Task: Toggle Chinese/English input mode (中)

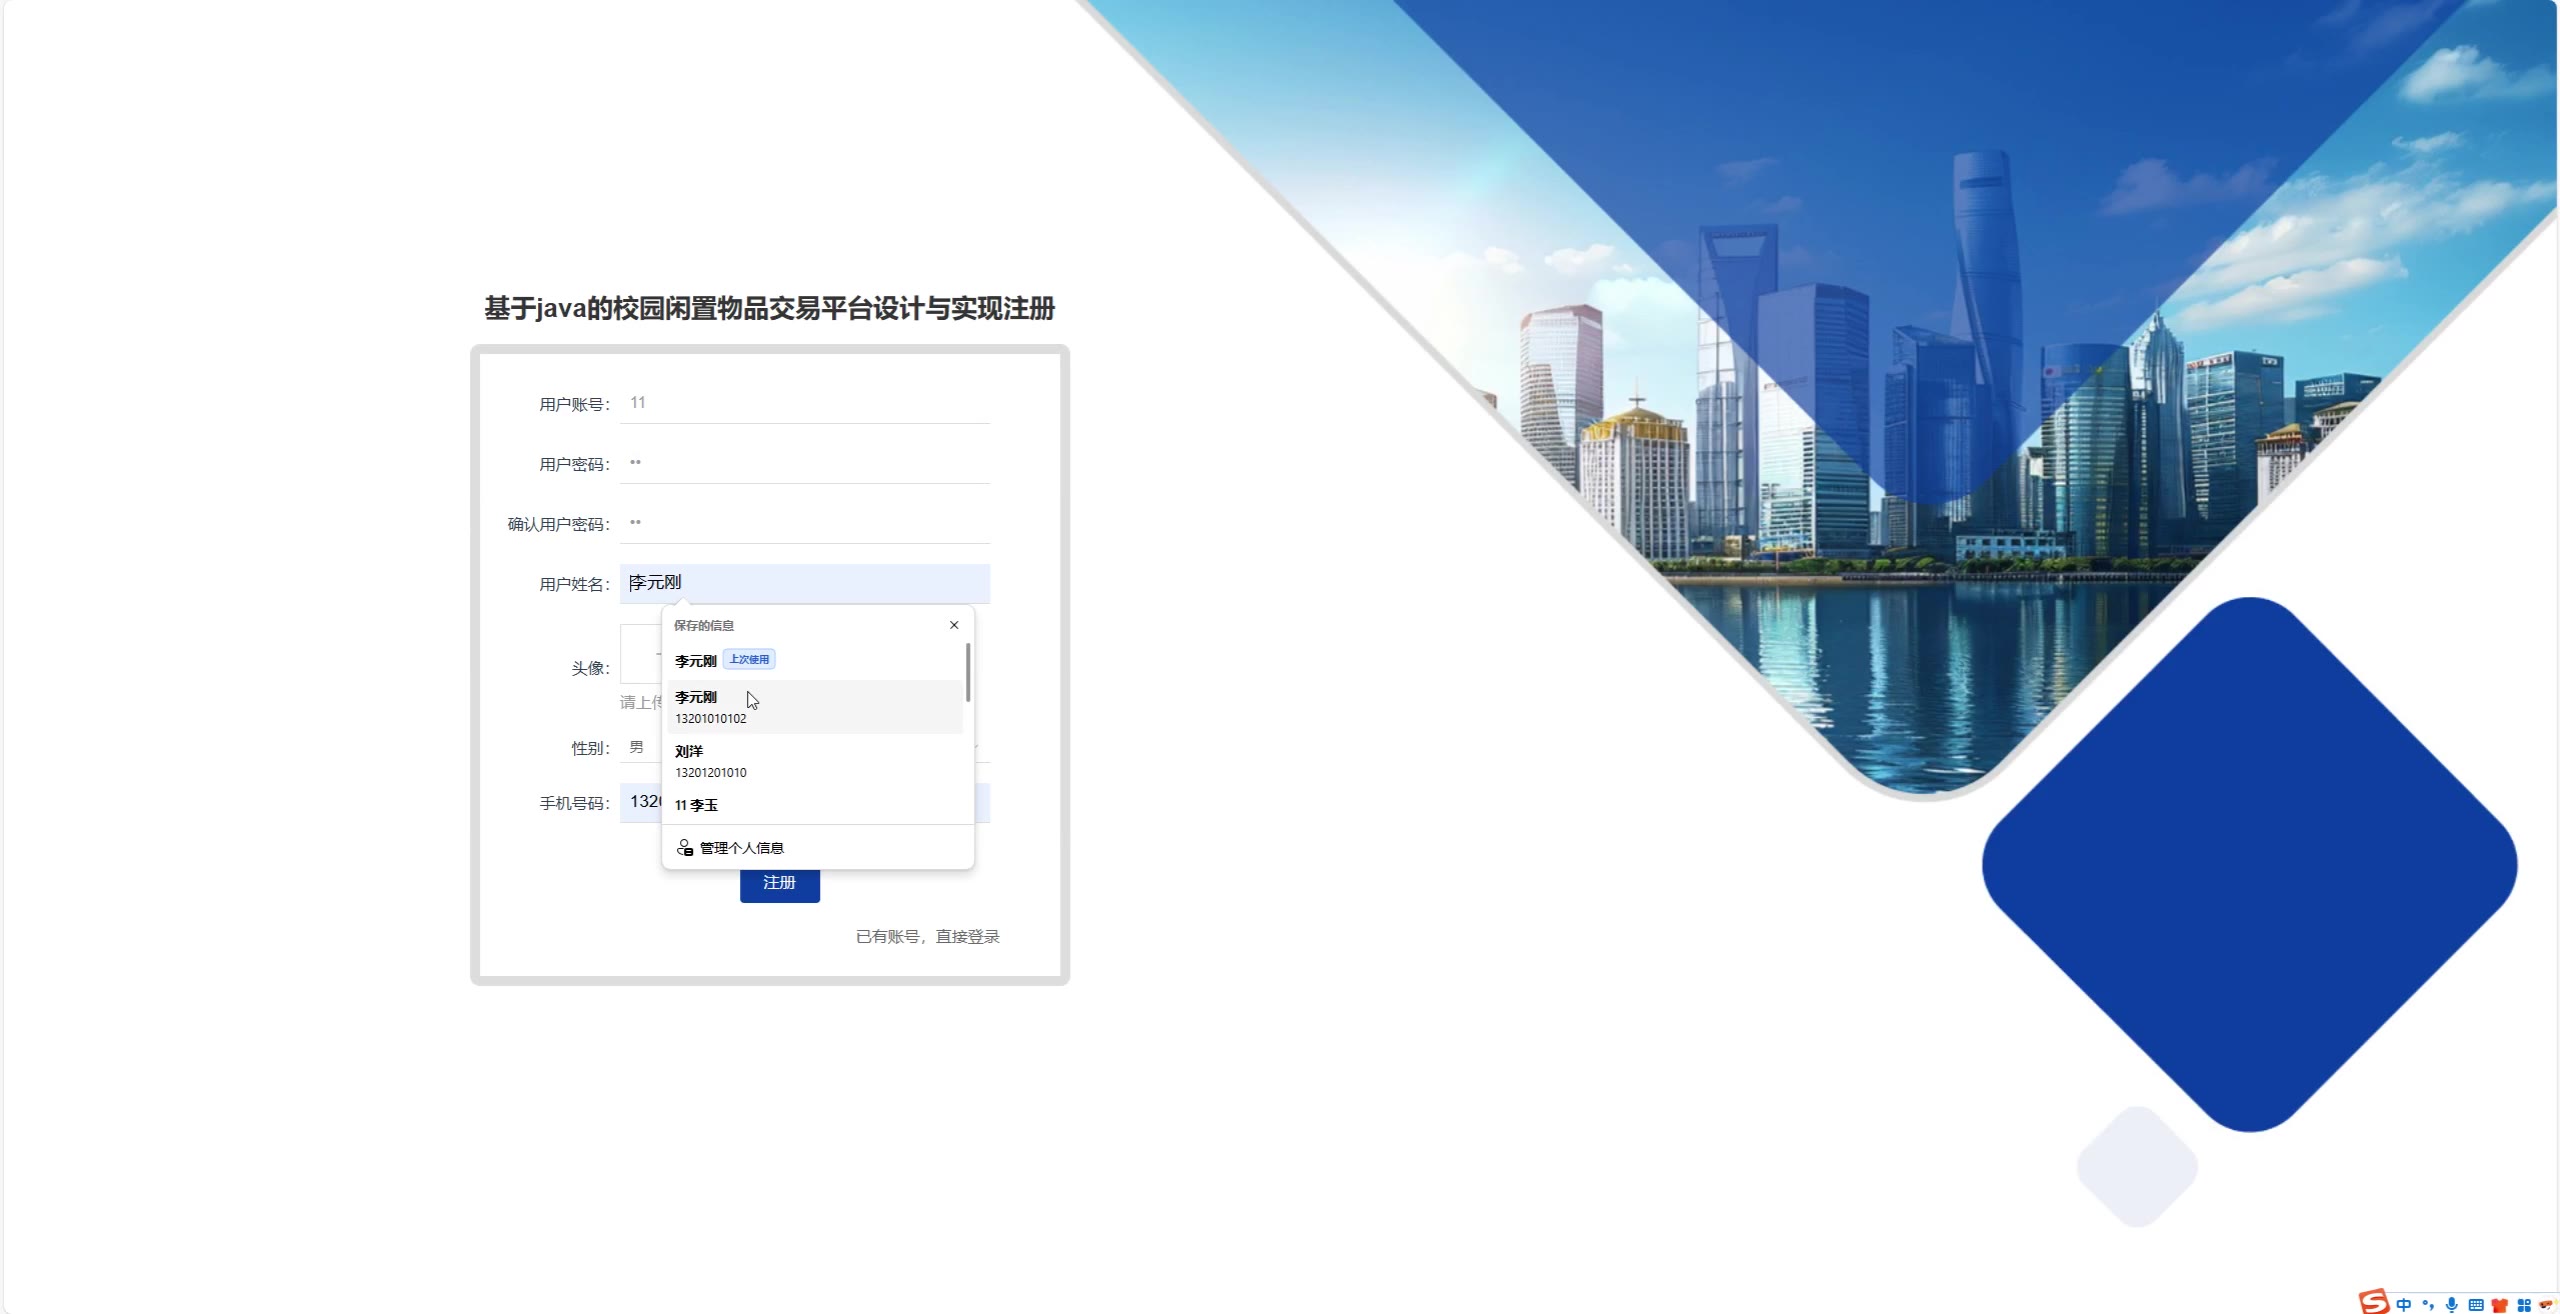Action: tap(2404, 1304)
